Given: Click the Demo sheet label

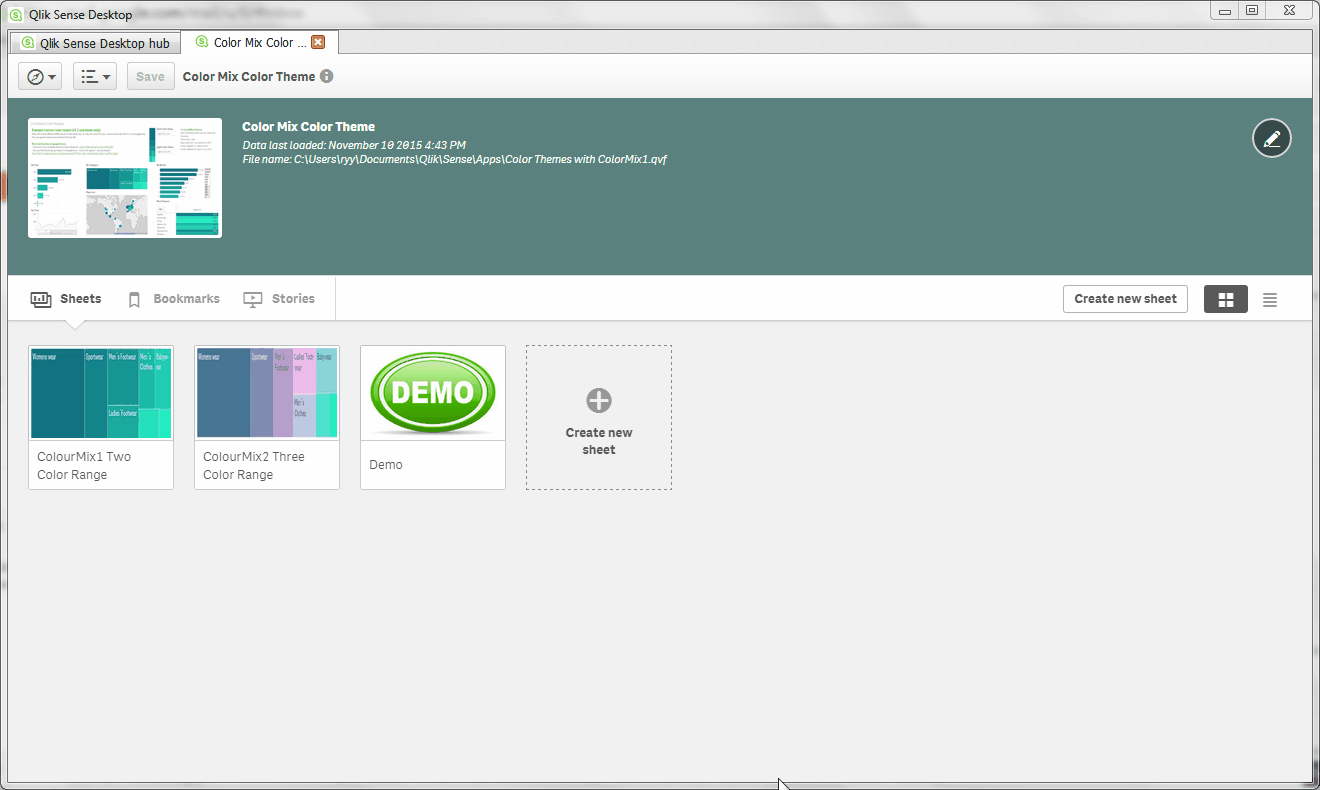Looking at the screenshot, I should [x=386, y=465].
